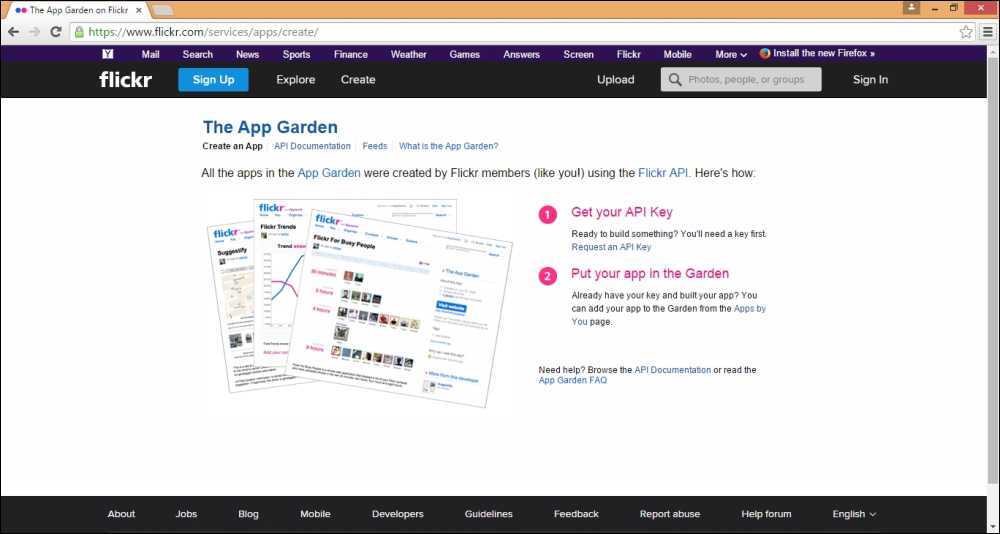Open the English language dropdown
The height and width of the screenshot is (534, 1000).
click(854, 514)
